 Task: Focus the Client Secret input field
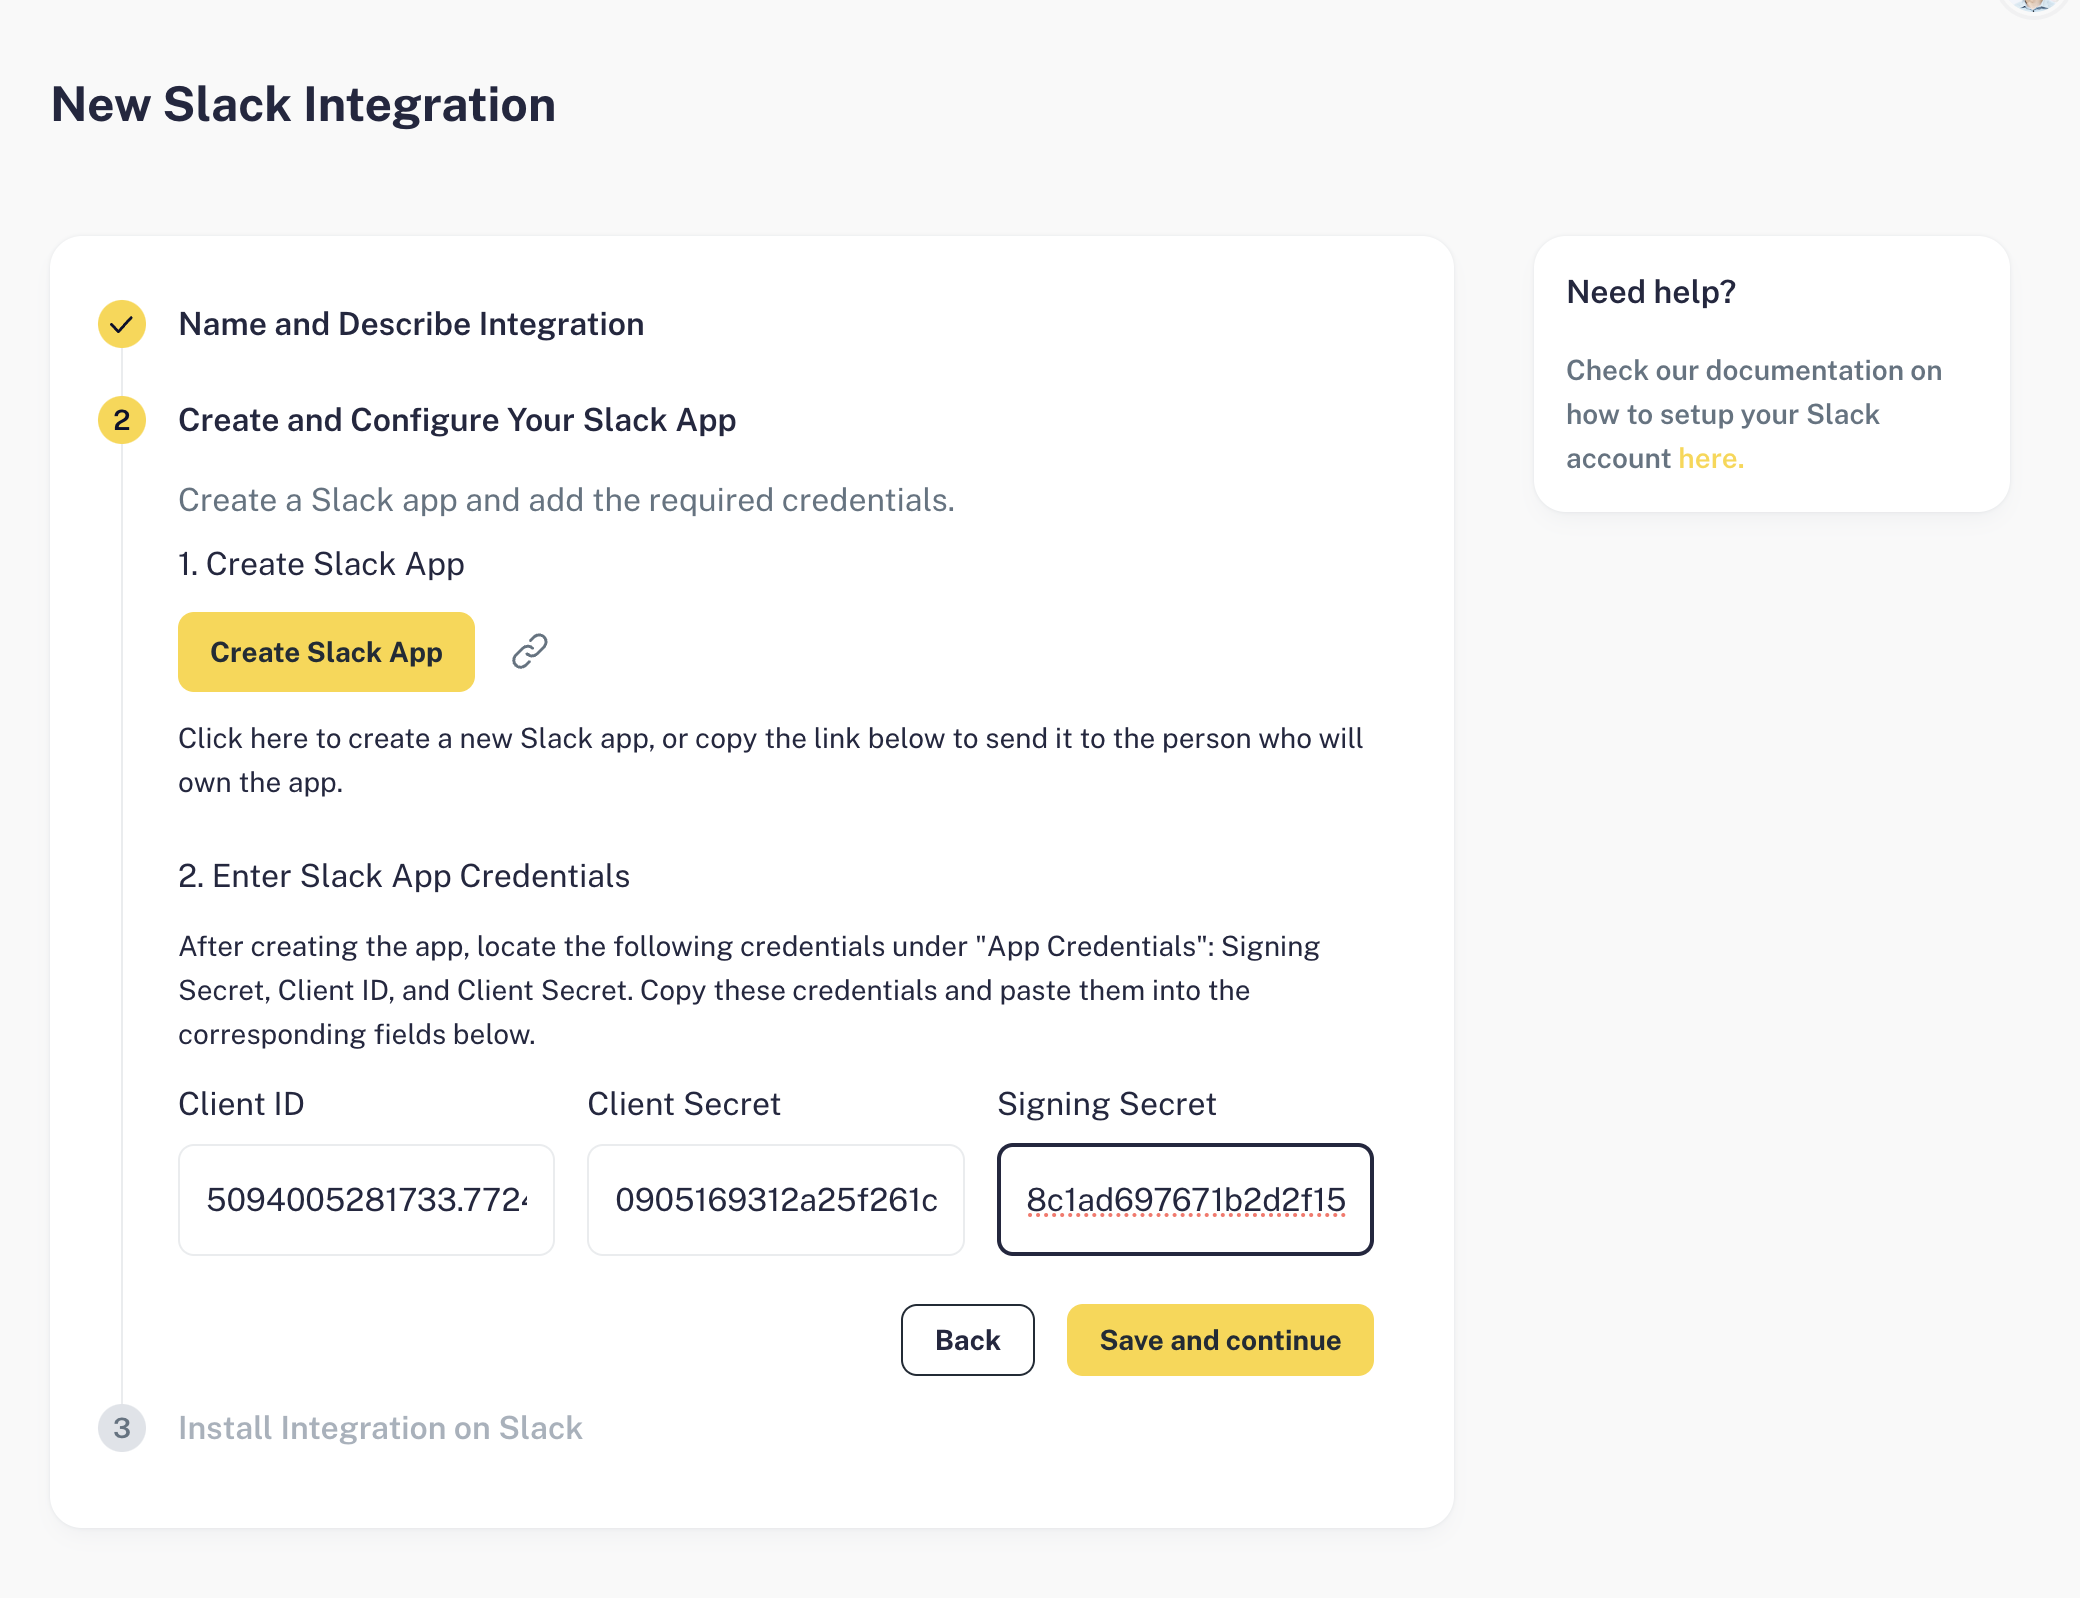pyautogui.click(x=776, y=1200)
